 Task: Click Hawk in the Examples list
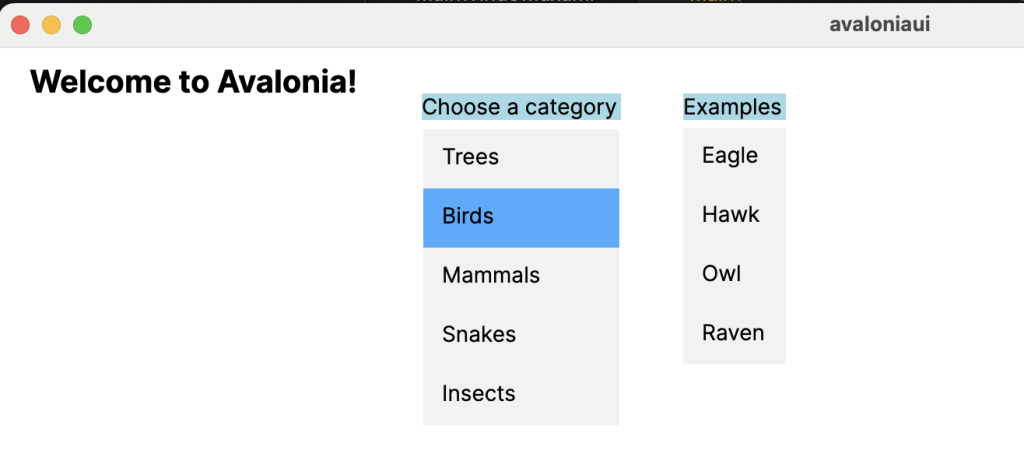733,214
